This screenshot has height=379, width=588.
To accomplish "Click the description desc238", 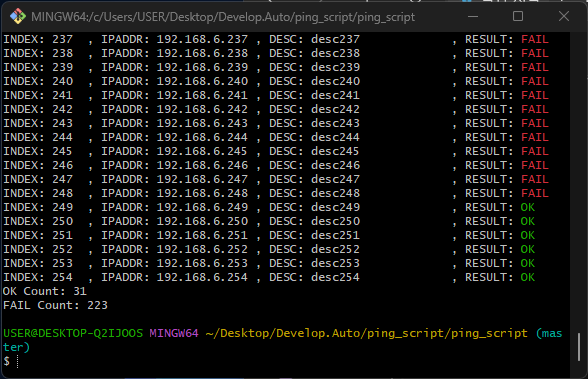I will [335, 53].
